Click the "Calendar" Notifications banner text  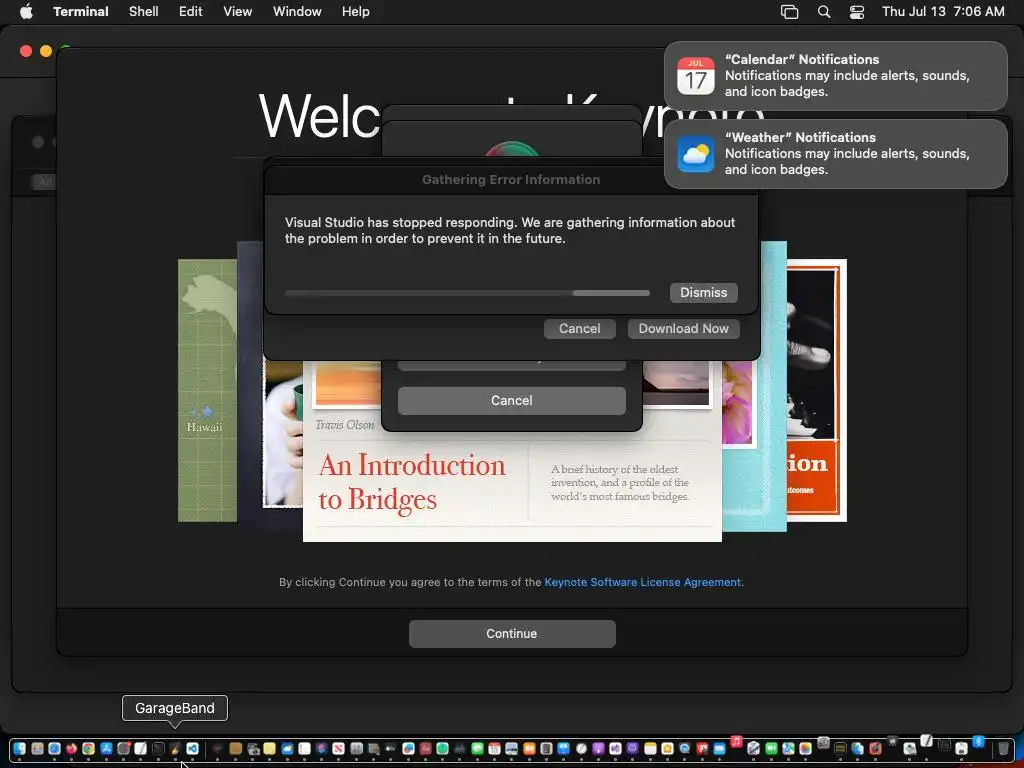point(802,59)
